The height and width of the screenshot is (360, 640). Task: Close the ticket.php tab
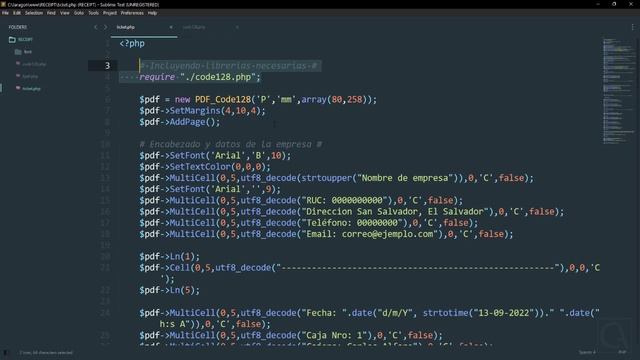(171, 27)
